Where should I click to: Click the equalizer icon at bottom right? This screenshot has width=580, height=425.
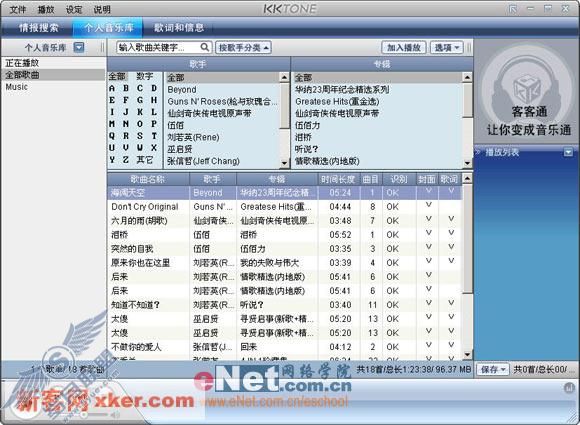pyautogui.click(x=569, y=388)
